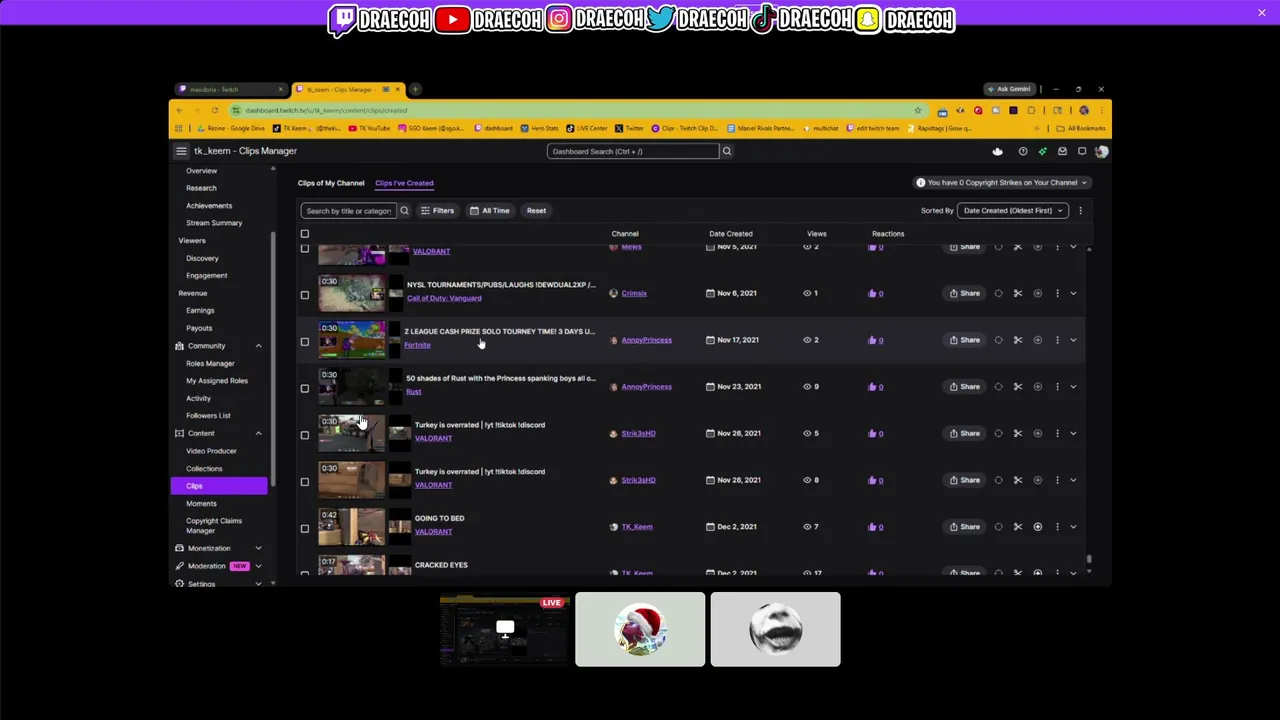The width and height of the screenshot is (1280, 720).
Task: Open the help question-mark icon in header
Action: tap(1022, 151)
